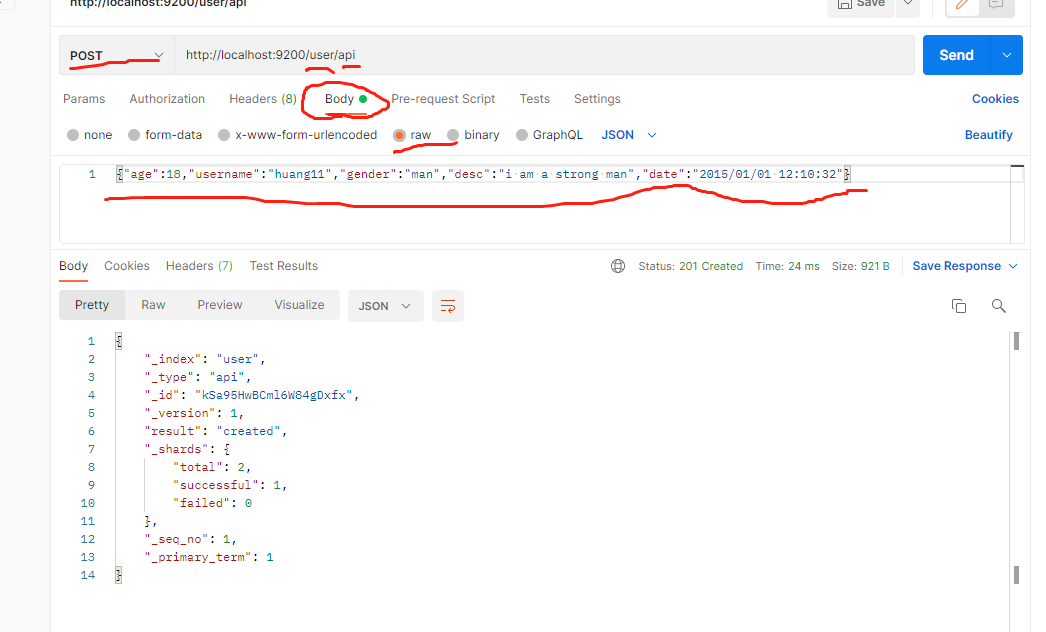
Task: Open the Test Results tab
Action: point(283,266)
